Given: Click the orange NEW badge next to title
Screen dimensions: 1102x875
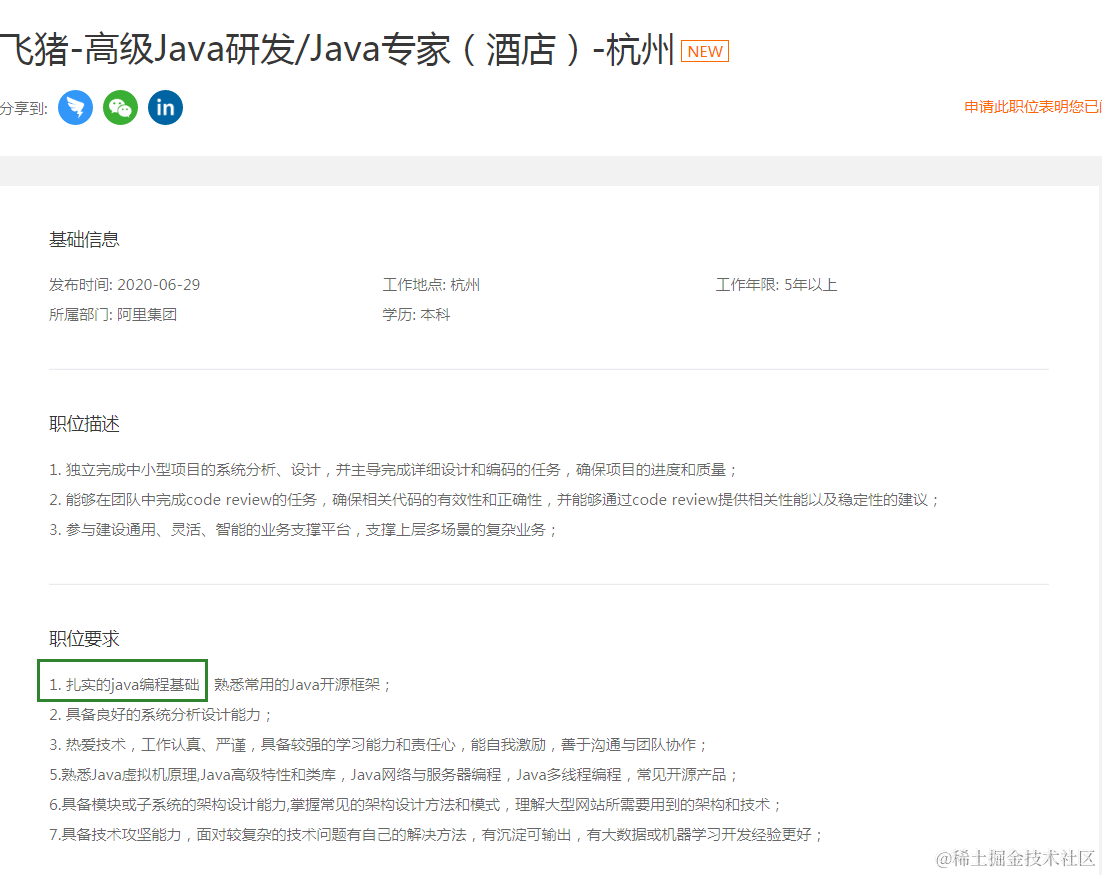Looking at the screenshot, I should click(704, 51).
